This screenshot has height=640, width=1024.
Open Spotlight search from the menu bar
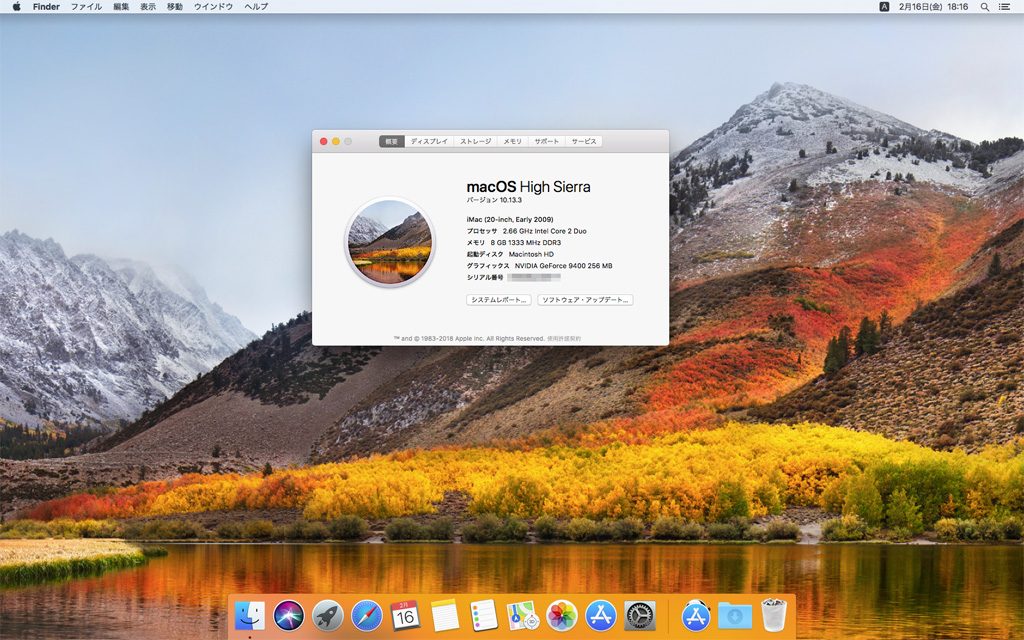tap(985, 7)
